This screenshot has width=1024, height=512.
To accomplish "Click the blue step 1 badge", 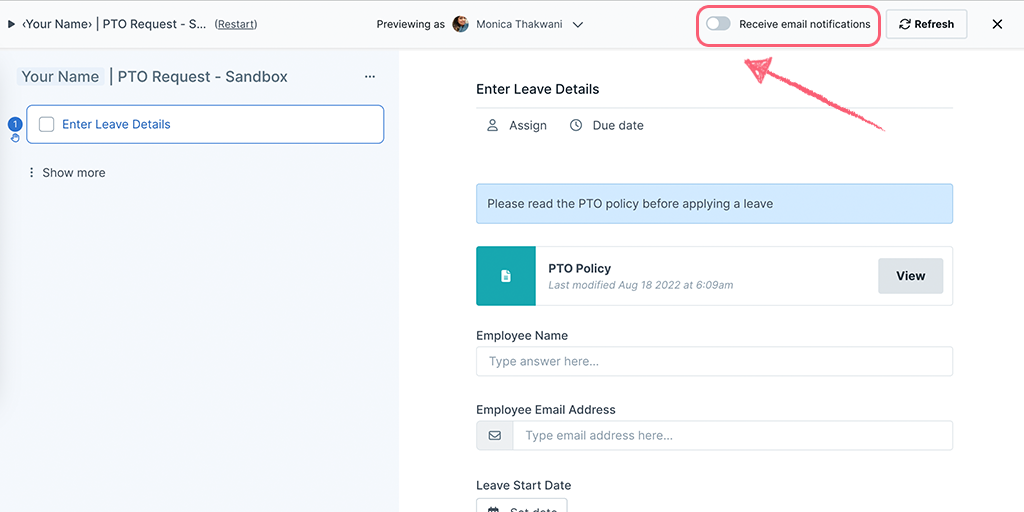I will (15, 124).
